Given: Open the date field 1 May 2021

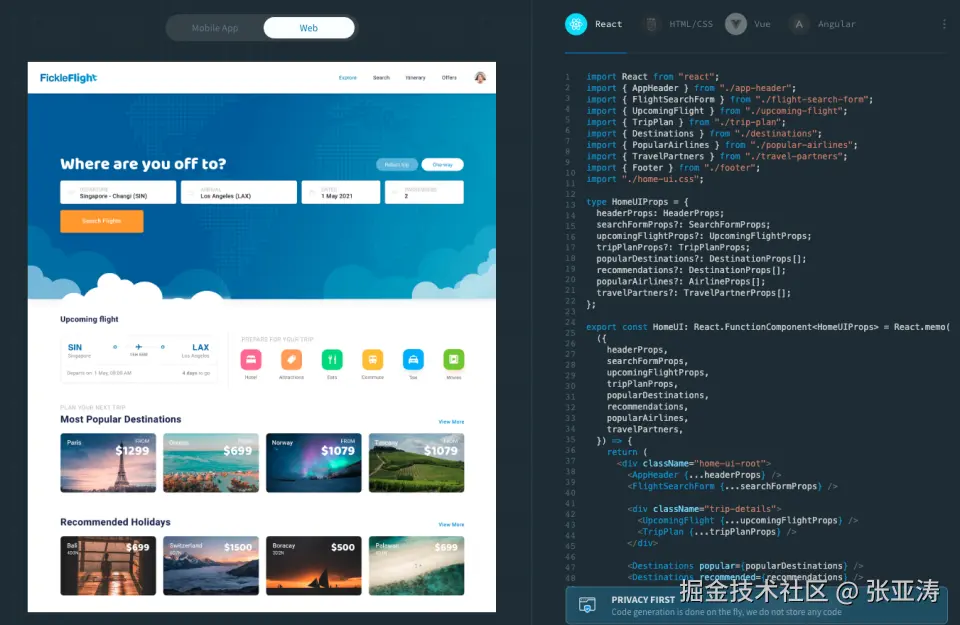Looking at the screenshot, I should [340, 192].
